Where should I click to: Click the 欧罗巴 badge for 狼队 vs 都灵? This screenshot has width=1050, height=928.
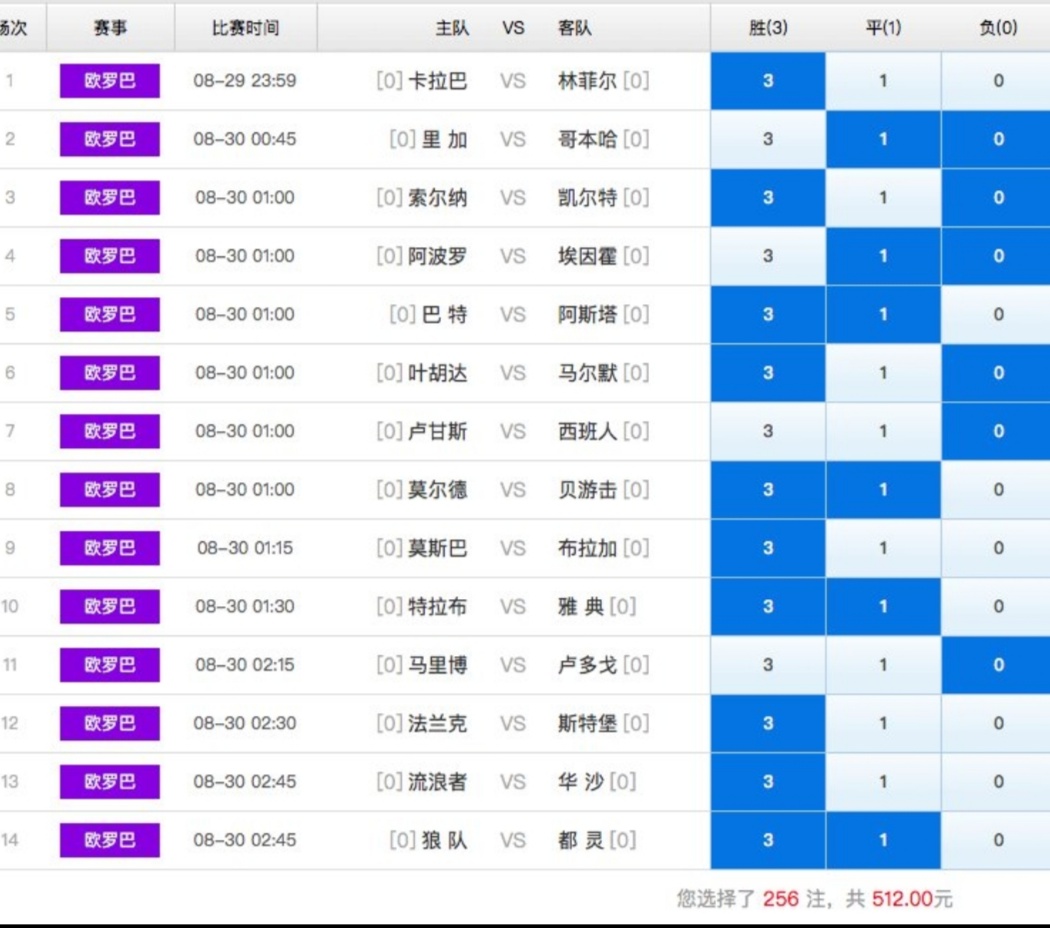(109, 840)
